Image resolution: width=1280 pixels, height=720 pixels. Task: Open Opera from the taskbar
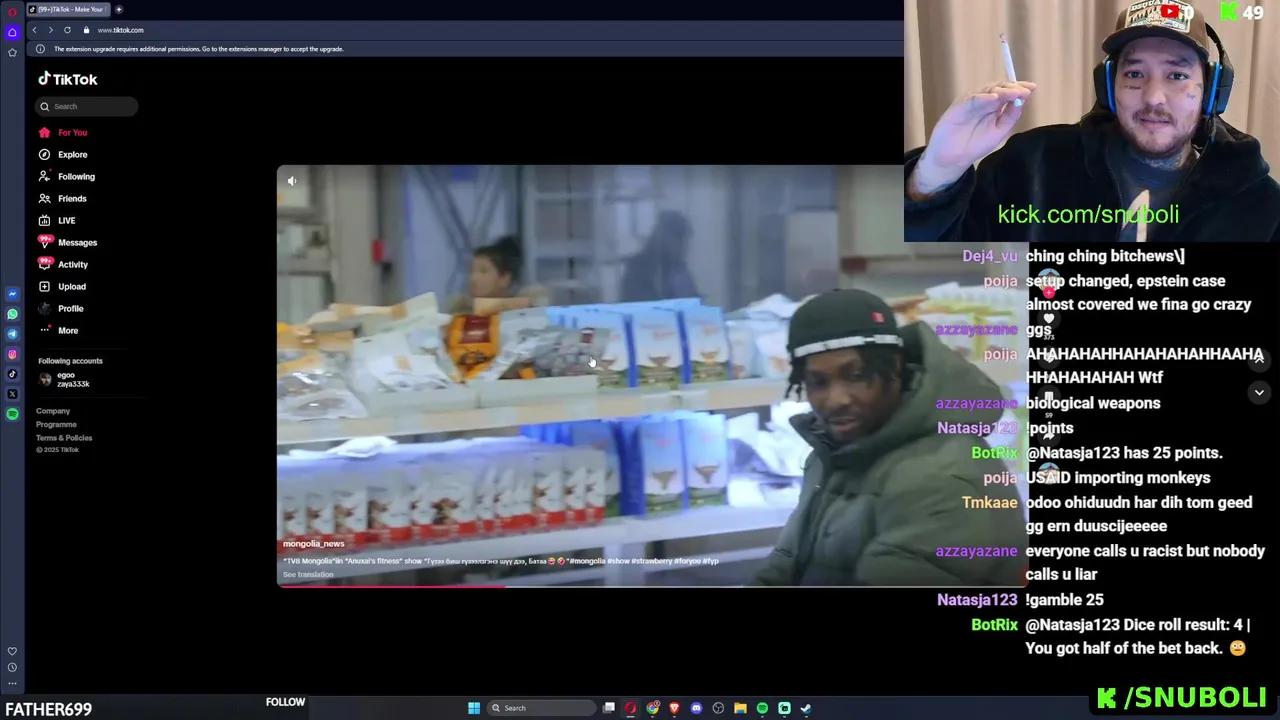point(630,708)
